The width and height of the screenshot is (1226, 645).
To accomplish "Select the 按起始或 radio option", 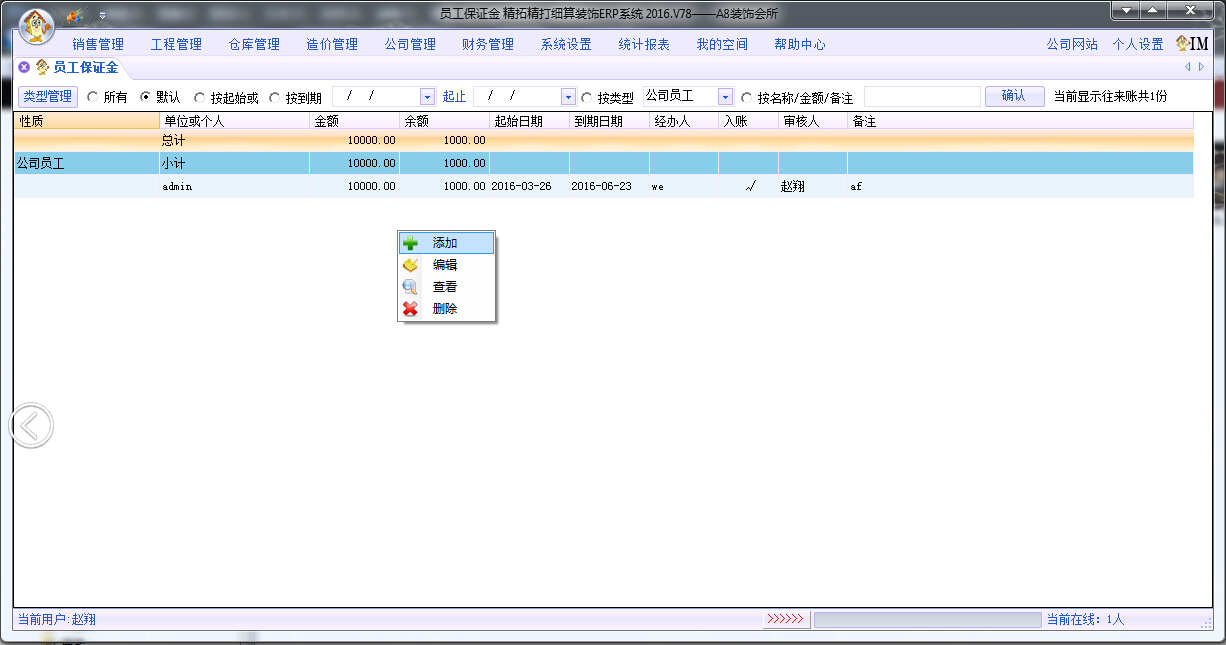I will (200, 97).
